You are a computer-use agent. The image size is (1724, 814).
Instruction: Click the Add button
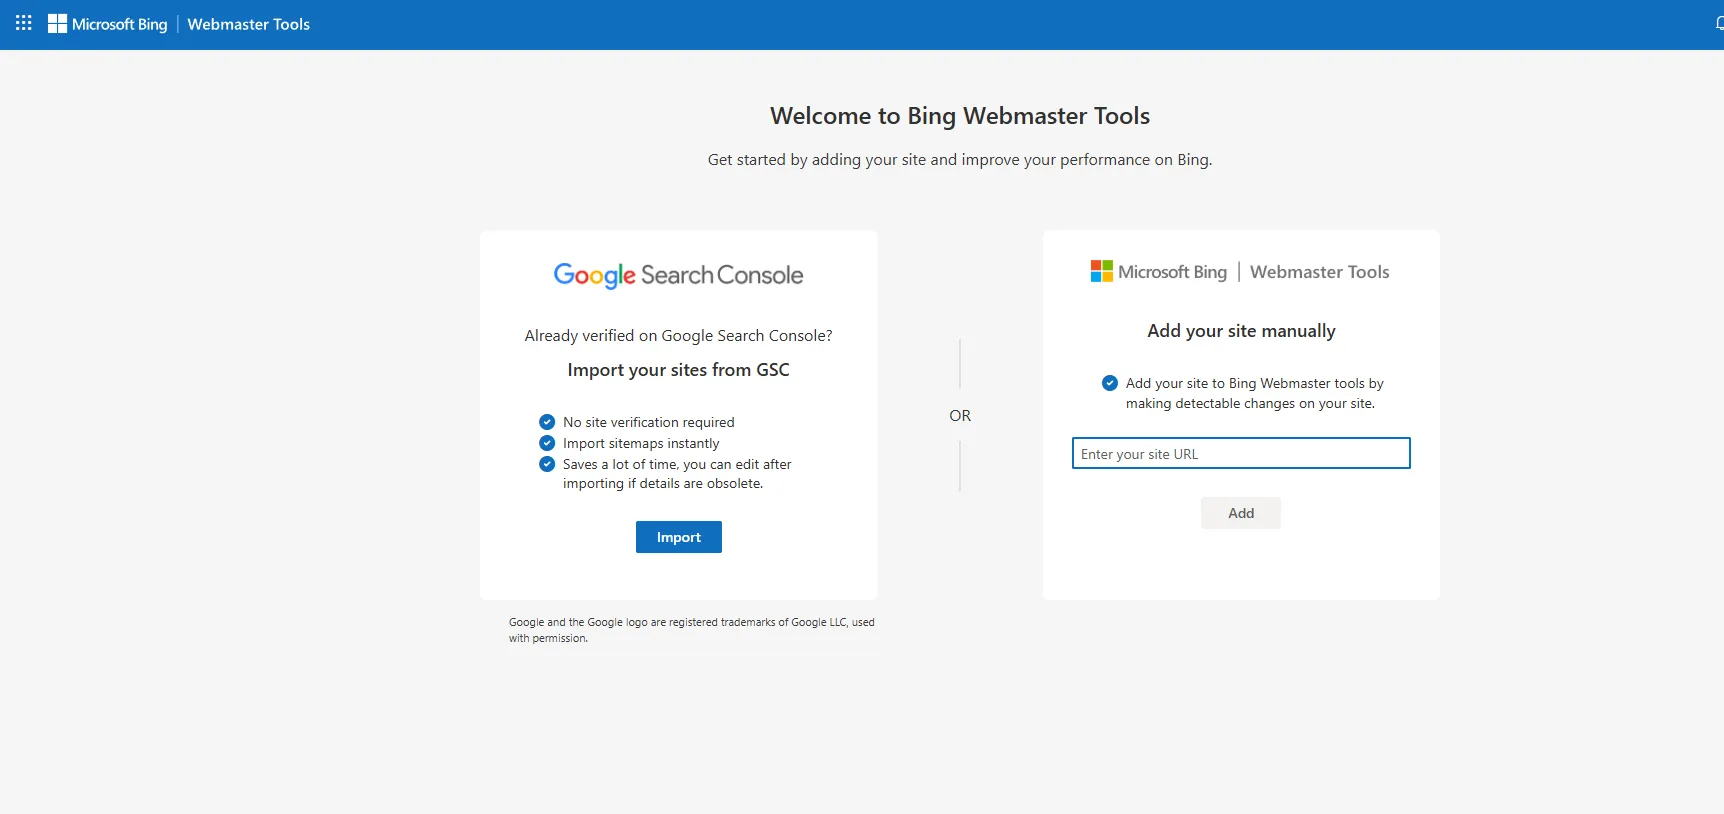click(x=1241, y=513)
